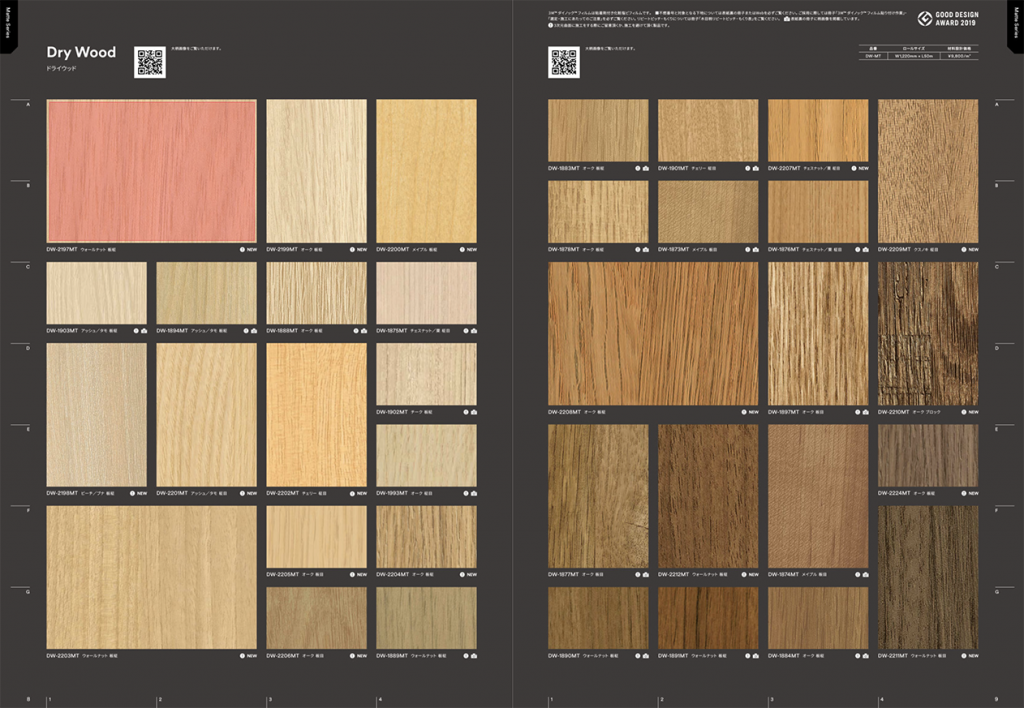Click the Good Design Award 2019 logo

click(x=948, y=18)
